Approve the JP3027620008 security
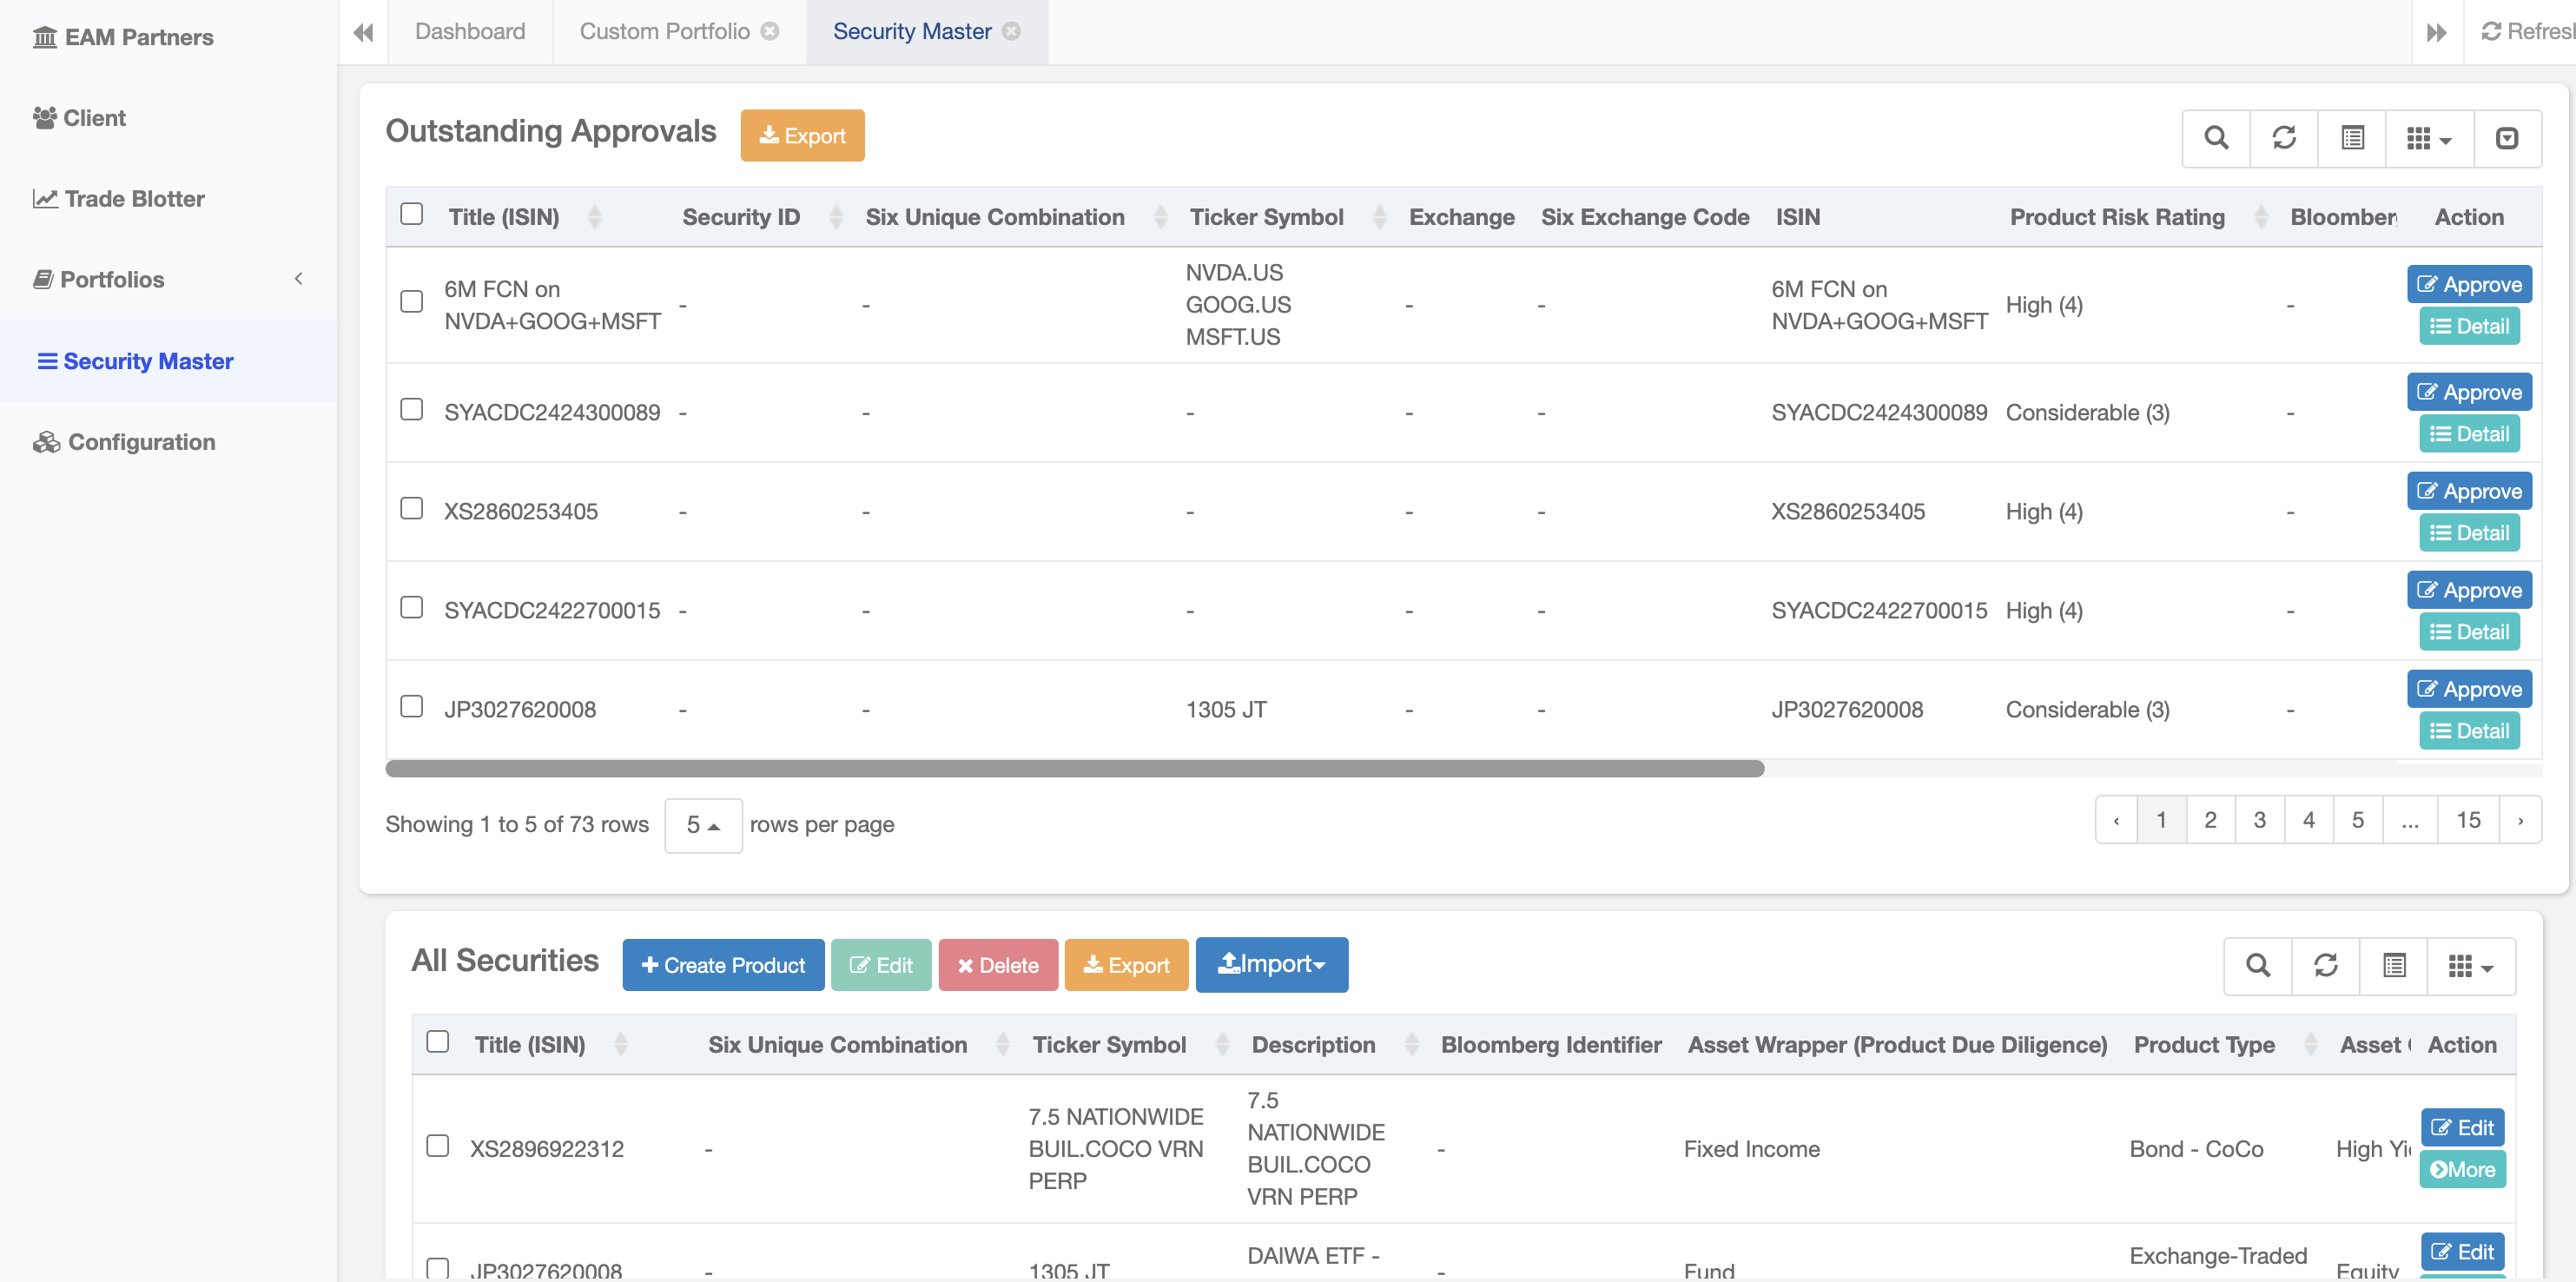This screenshot has height=1282, width=2576. 2468,689
